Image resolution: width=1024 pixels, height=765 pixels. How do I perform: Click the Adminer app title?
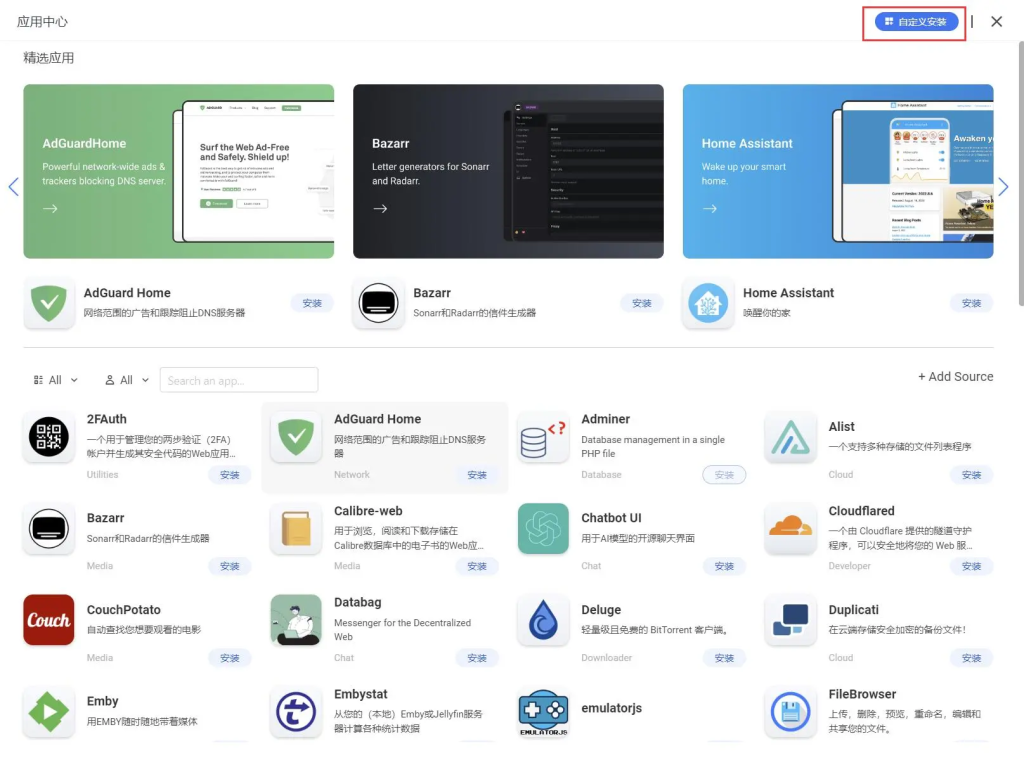pyautogui.click(x=605, y=419)
